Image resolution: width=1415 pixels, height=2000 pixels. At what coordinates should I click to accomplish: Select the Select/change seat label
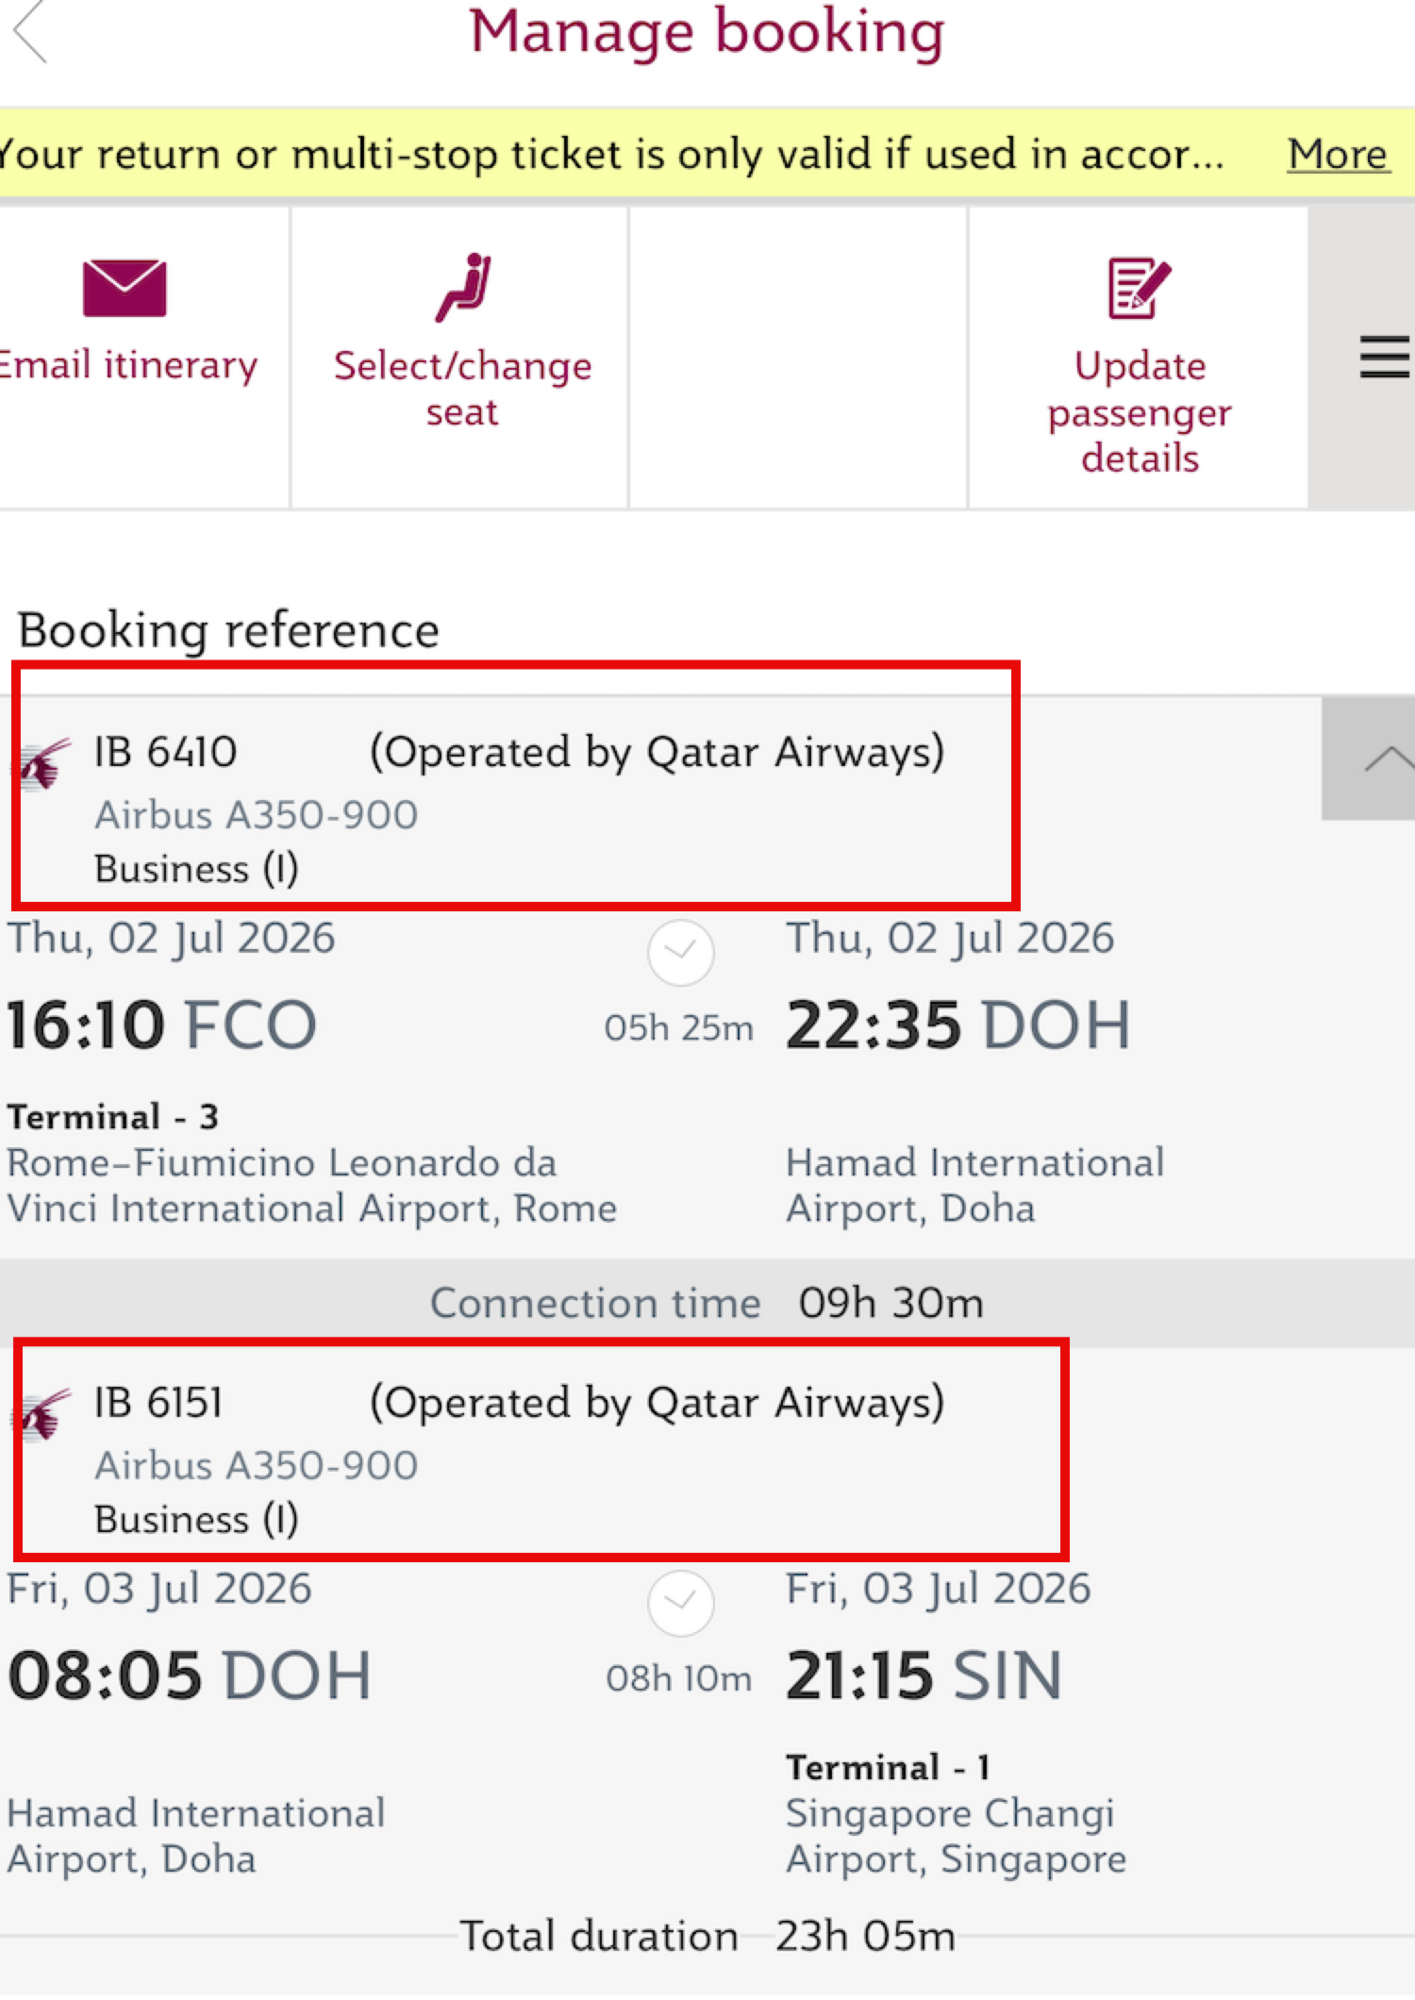[463, 388]
